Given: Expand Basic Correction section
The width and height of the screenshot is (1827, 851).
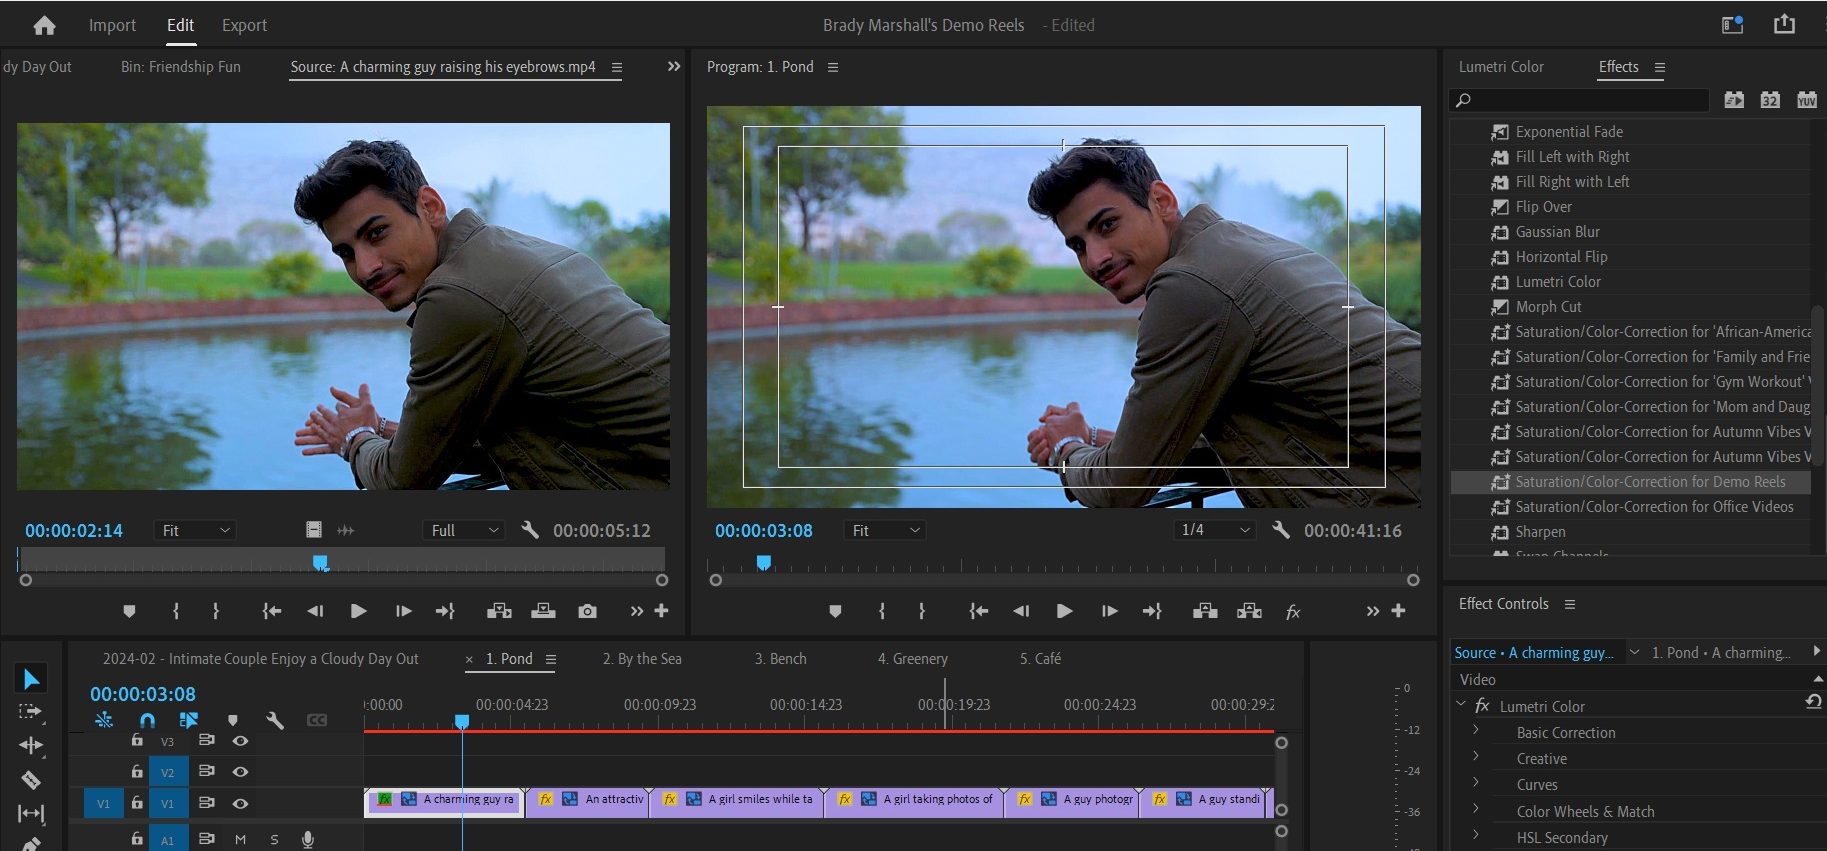Looking at the screenshot, I should pos(1476,731).
